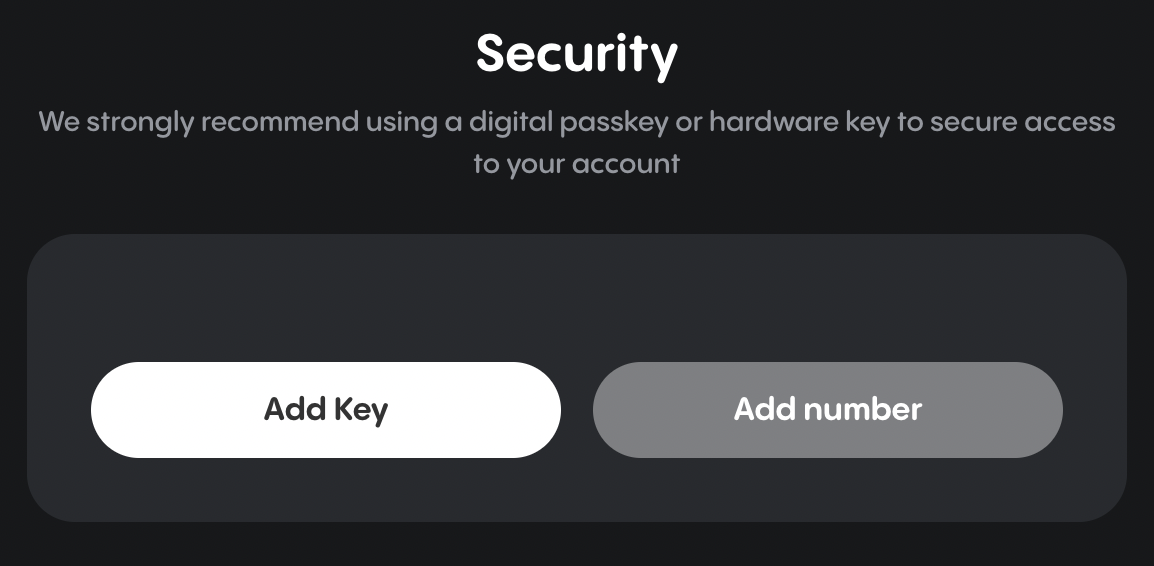This screenshot has width=1154, height=566.
Task: Start adding a hardware key
Action: 325,409
